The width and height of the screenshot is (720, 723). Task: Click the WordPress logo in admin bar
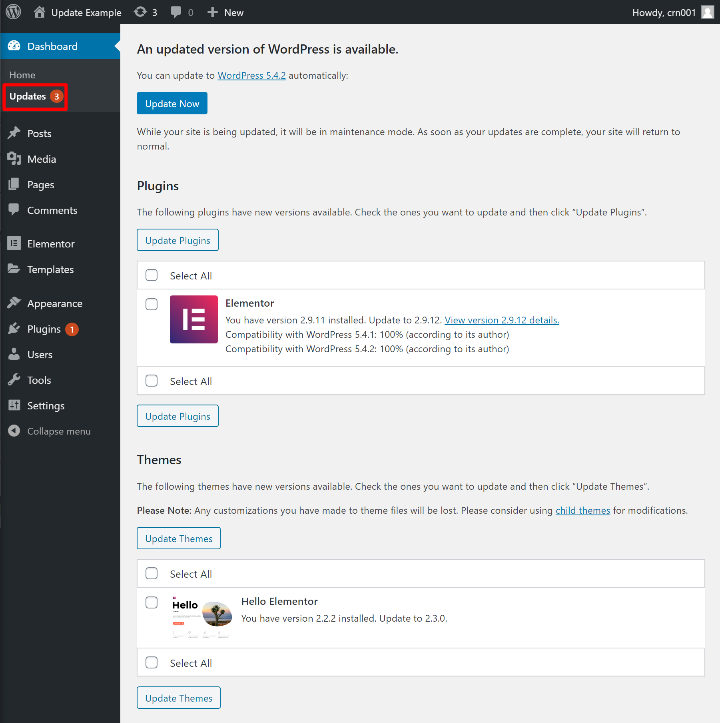coord(14,13)
